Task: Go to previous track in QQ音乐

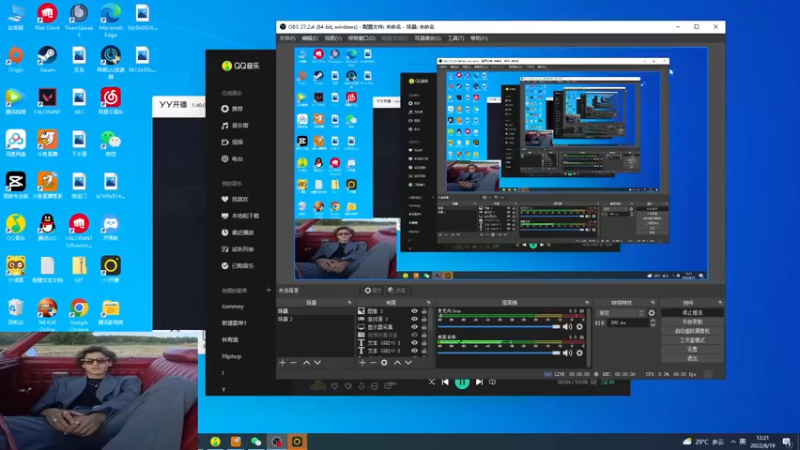Action: point(445,382)
